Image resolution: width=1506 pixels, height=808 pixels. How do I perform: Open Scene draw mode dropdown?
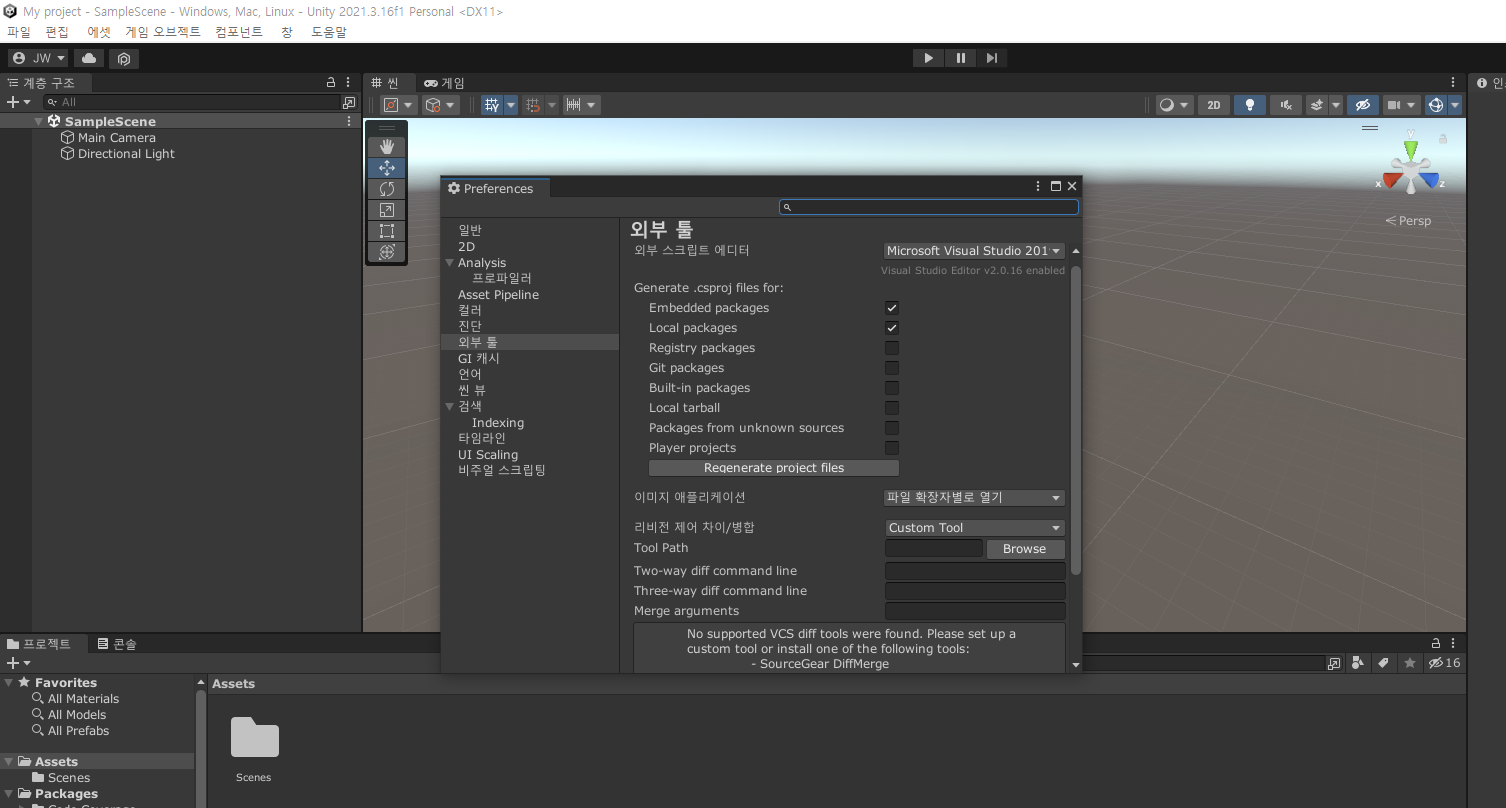(1175, 105)
